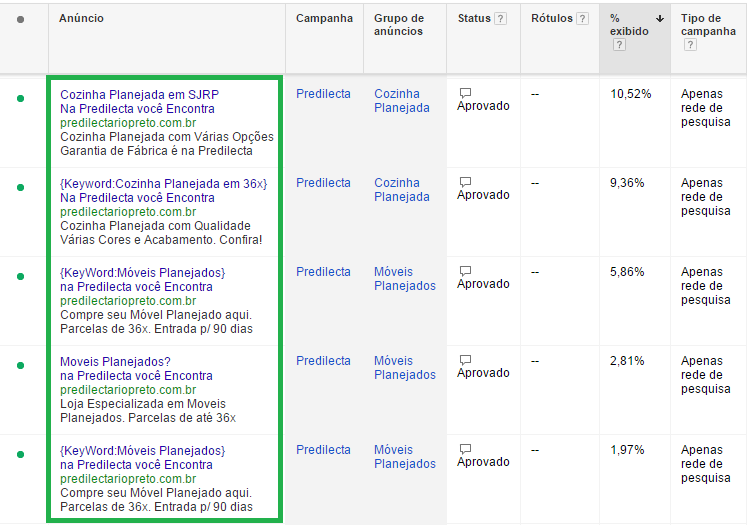Viewport: 747px width, 525px height.
Task: Open Móveis Planejados ad group in 2,81% row
Action: pos(405,368)
